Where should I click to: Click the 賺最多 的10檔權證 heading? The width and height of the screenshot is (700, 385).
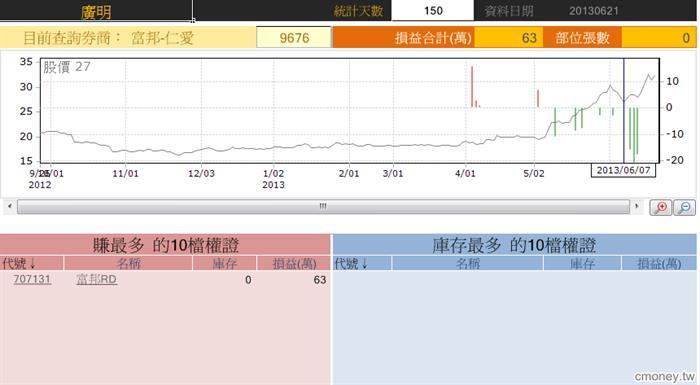tap(166, 245)
